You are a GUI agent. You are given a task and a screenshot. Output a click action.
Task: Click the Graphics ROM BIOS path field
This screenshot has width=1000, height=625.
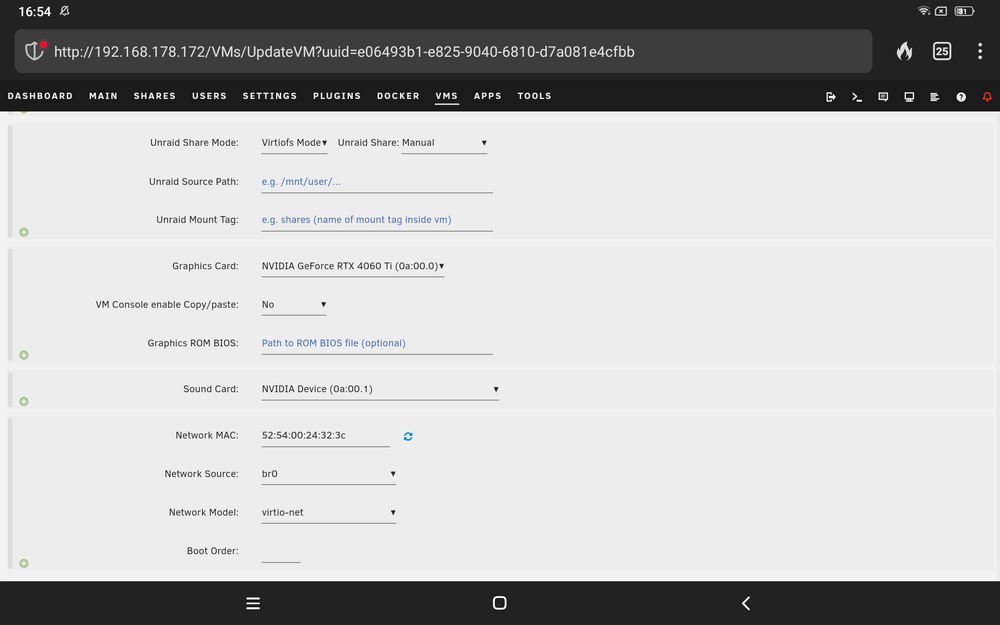pos(377,343)
